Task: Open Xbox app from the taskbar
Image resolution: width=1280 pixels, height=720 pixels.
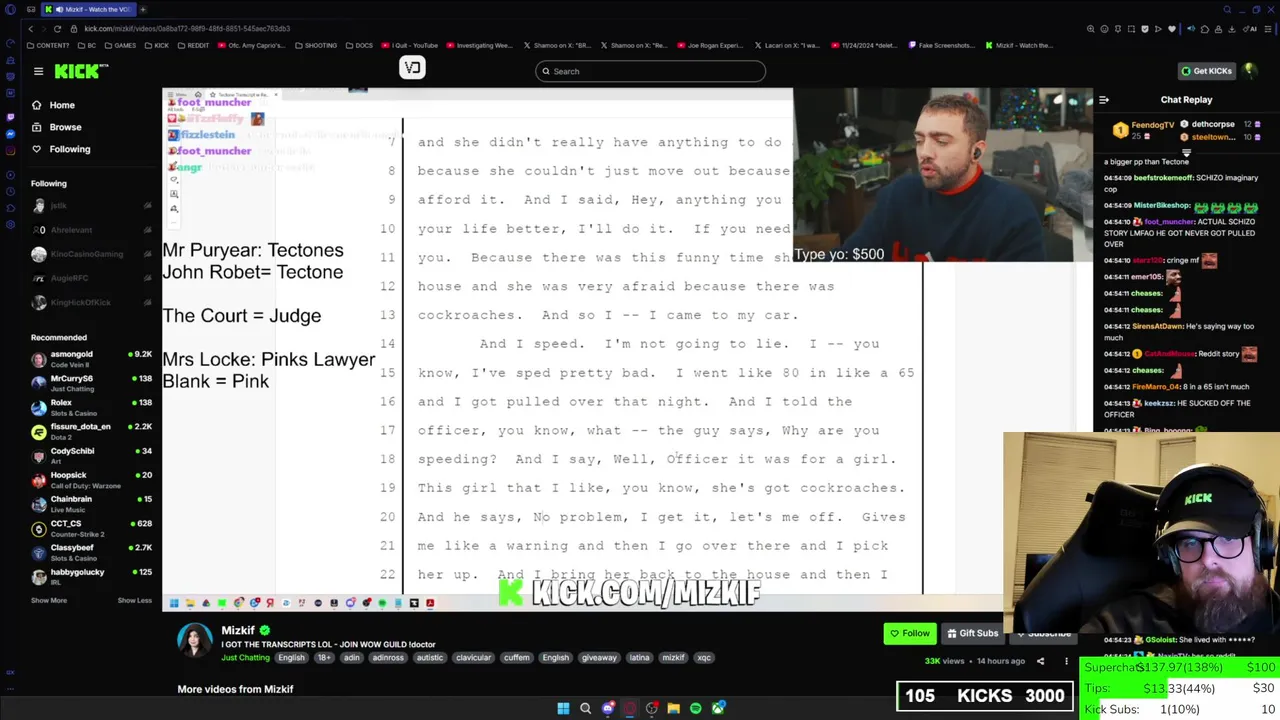Action: coord(718,708)
